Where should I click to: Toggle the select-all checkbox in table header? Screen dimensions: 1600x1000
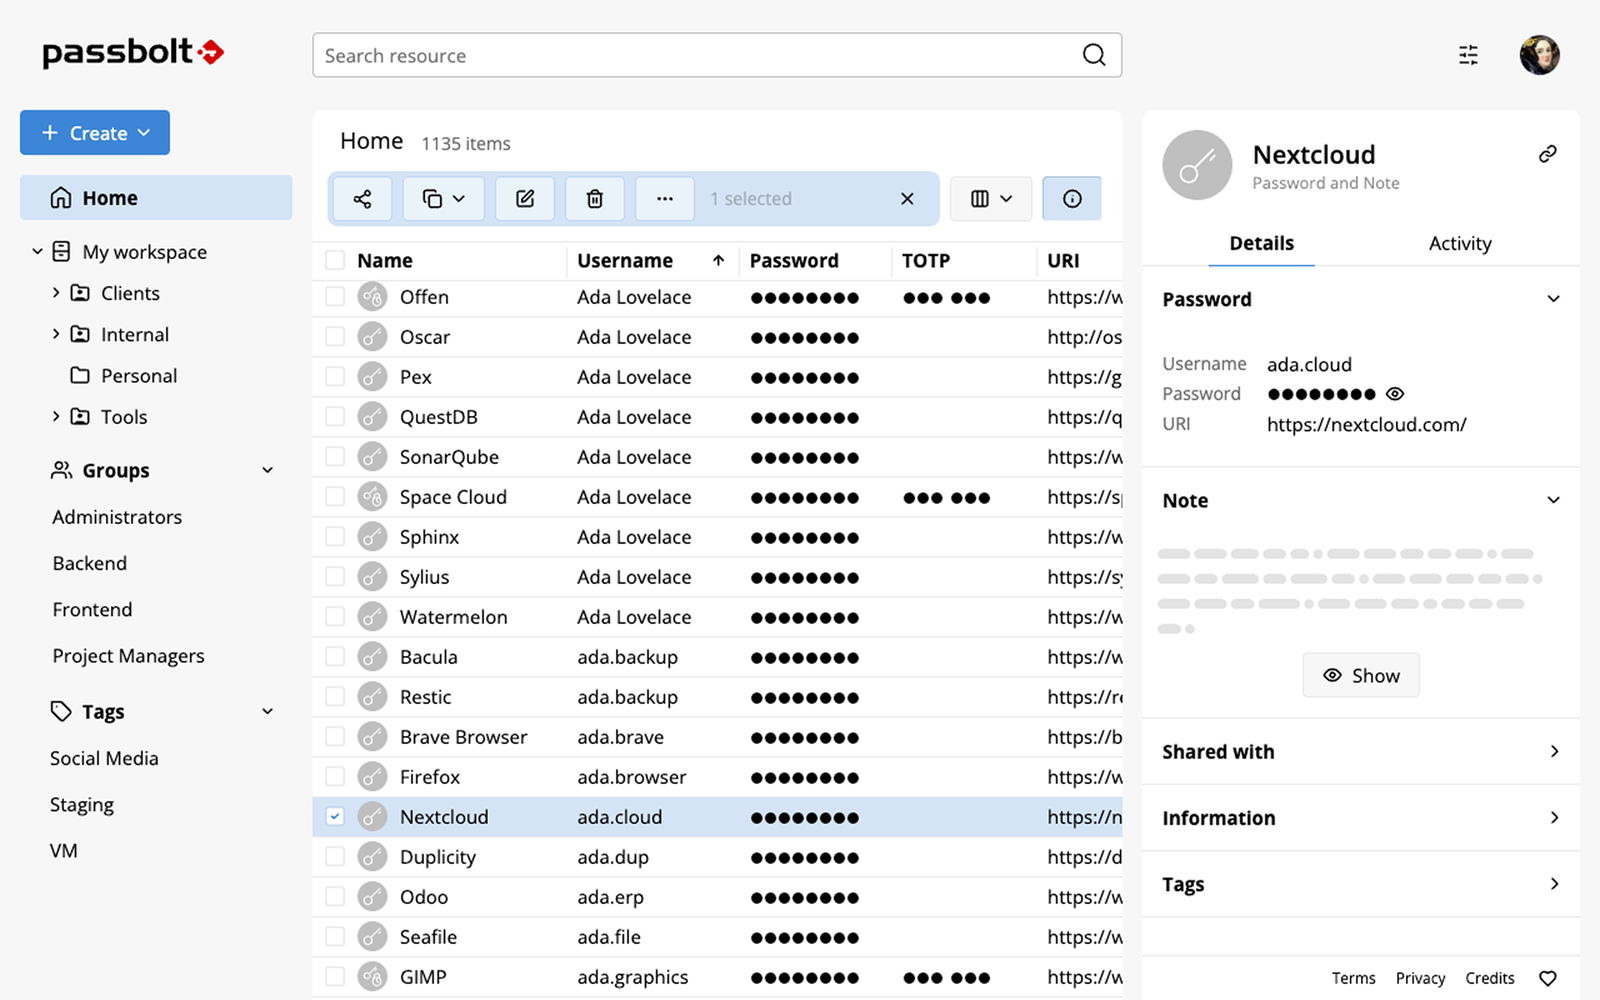tap(335, 260)
